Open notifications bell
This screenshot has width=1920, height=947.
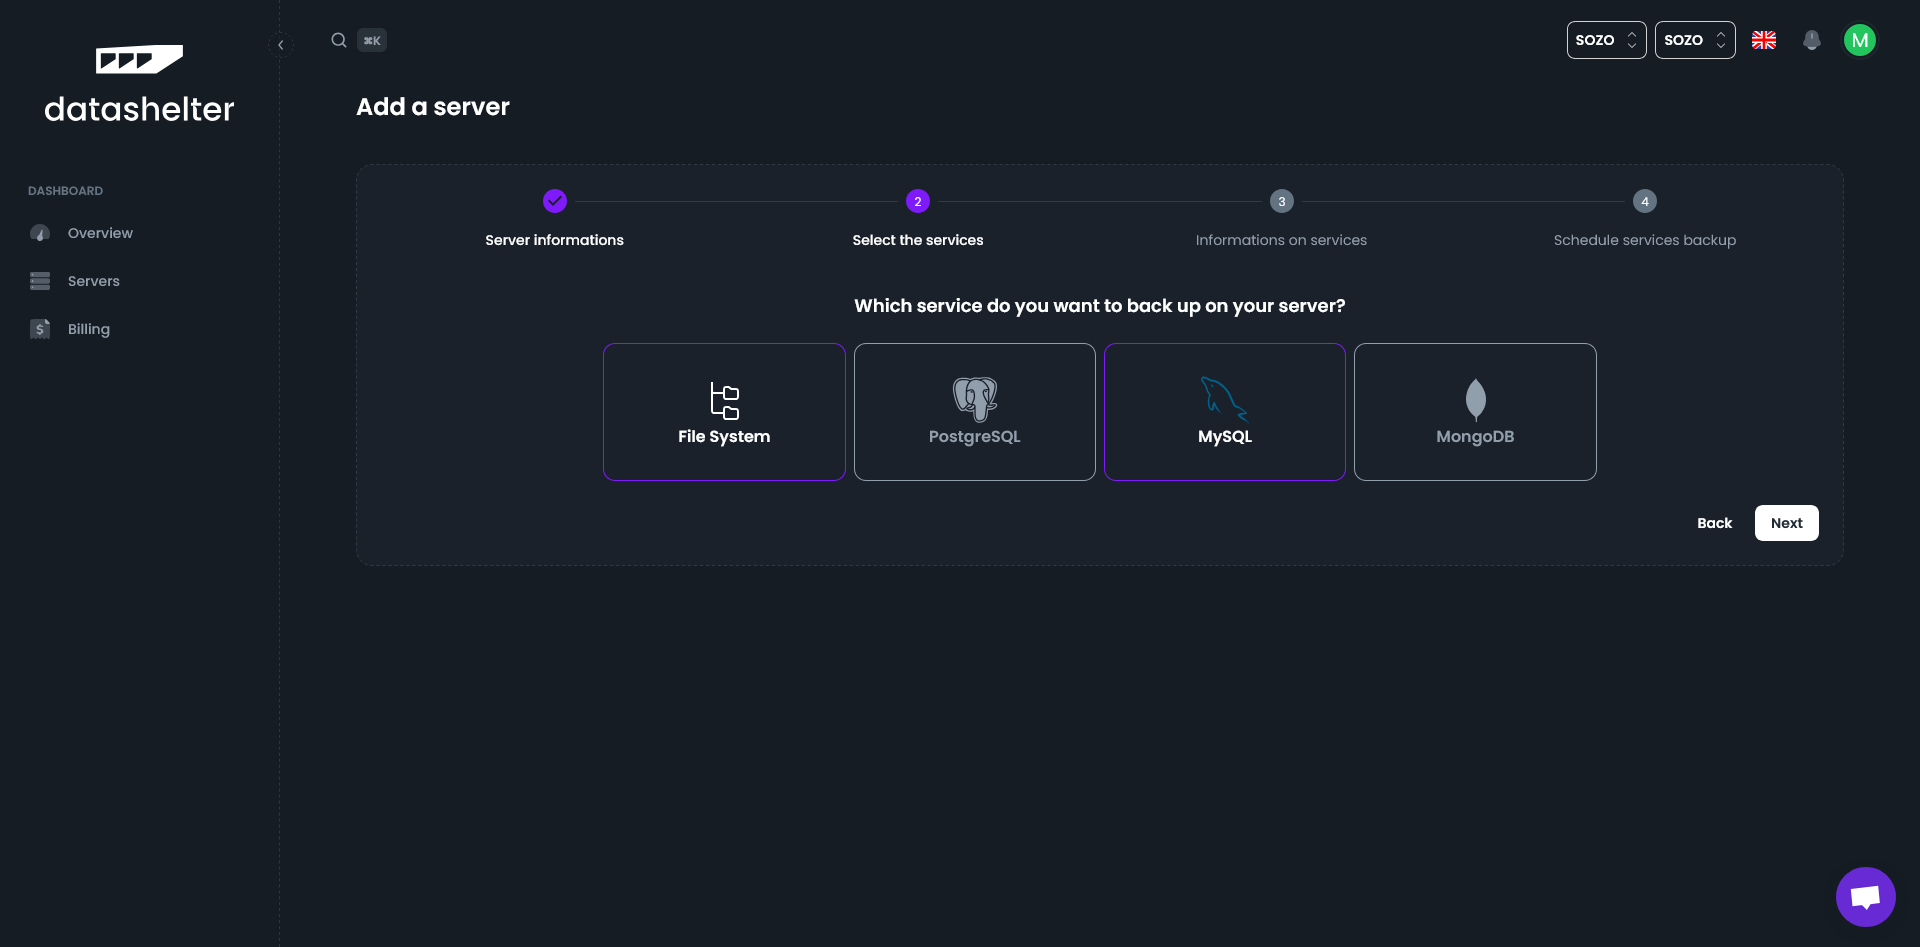click(1811, 40)
